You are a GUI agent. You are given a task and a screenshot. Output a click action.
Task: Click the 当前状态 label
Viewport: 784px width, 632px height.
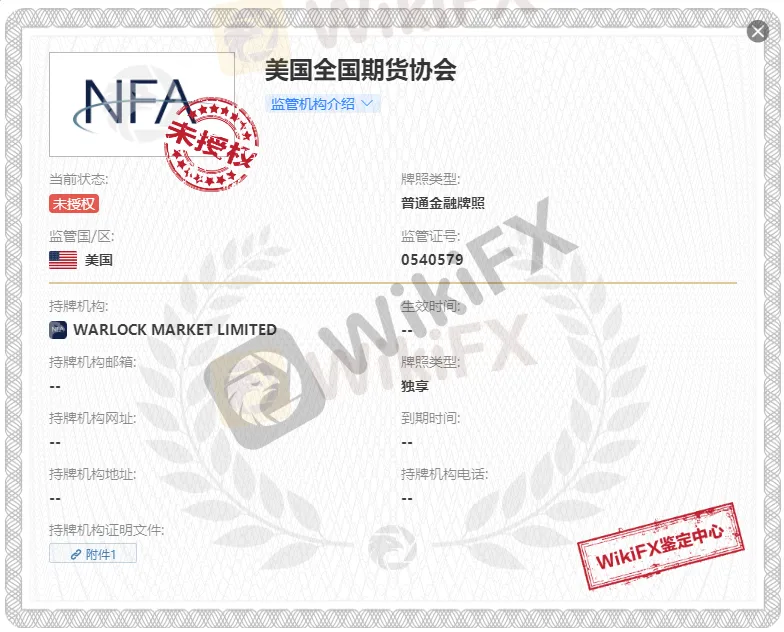(x=78, y=179)
